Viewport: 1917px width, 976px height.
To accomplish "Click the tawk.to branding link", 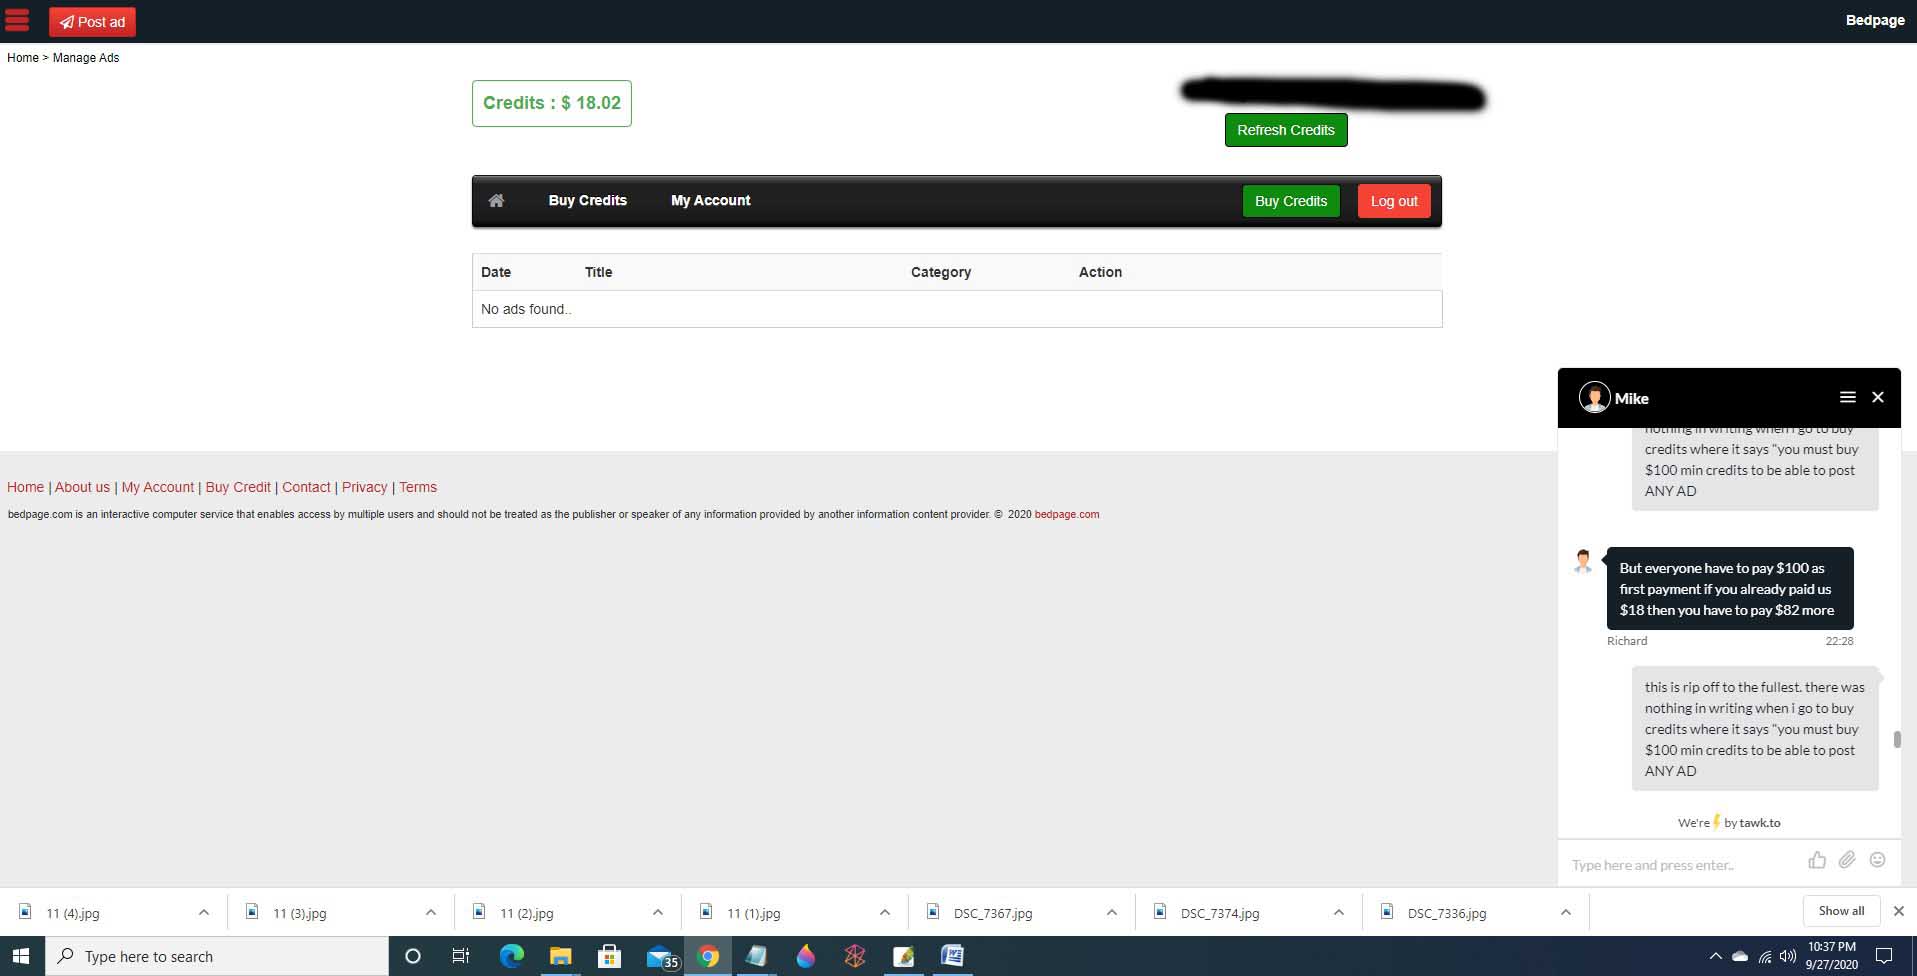I will [1759, 823].
